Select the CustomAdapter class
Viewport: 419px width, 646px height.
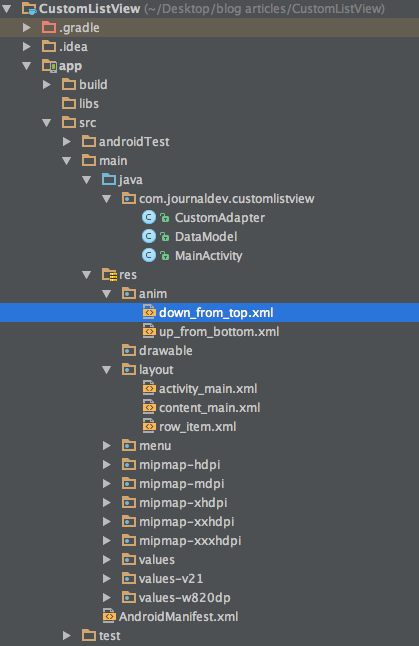(220, 218)
